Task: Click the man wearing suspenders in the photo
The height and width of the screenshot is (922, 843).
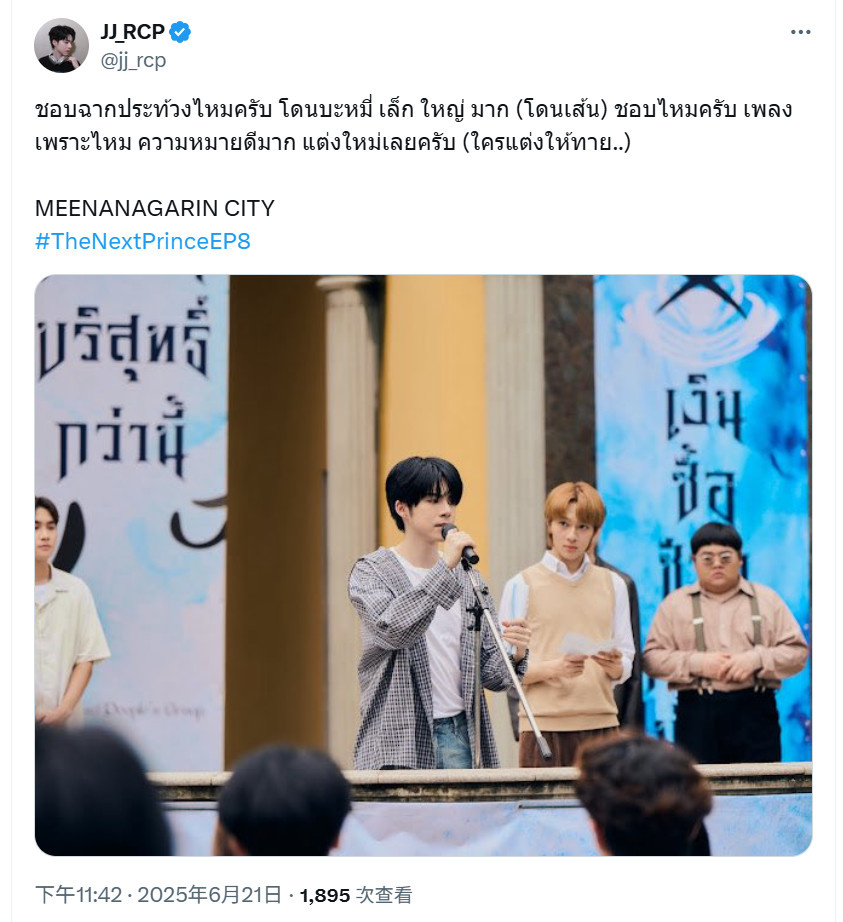Action: pos(724,642)
